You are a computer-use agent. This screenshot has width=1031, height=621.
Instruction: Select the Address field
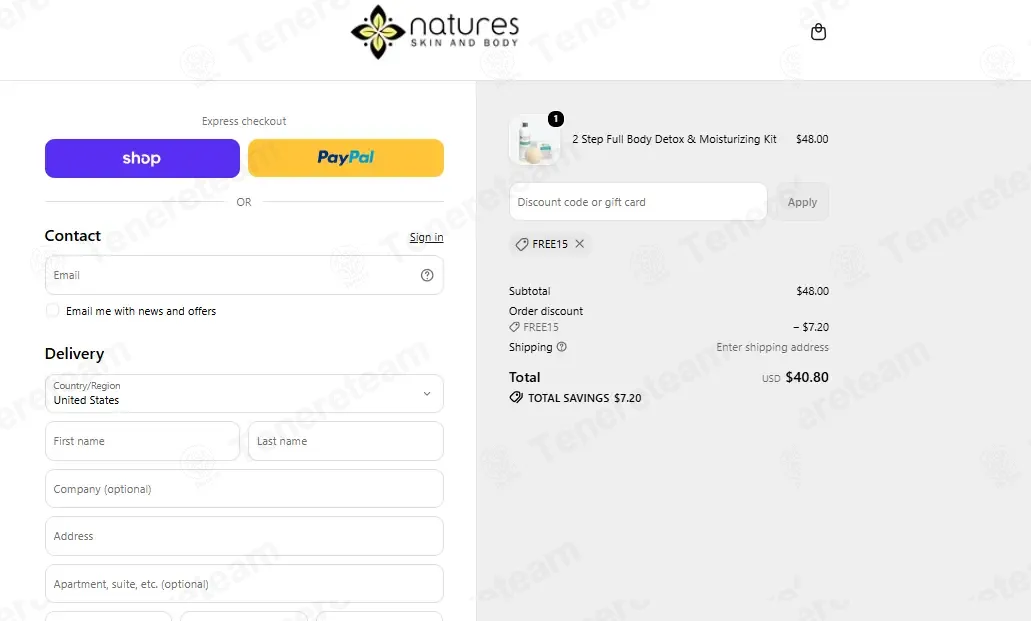pos(244,536)
